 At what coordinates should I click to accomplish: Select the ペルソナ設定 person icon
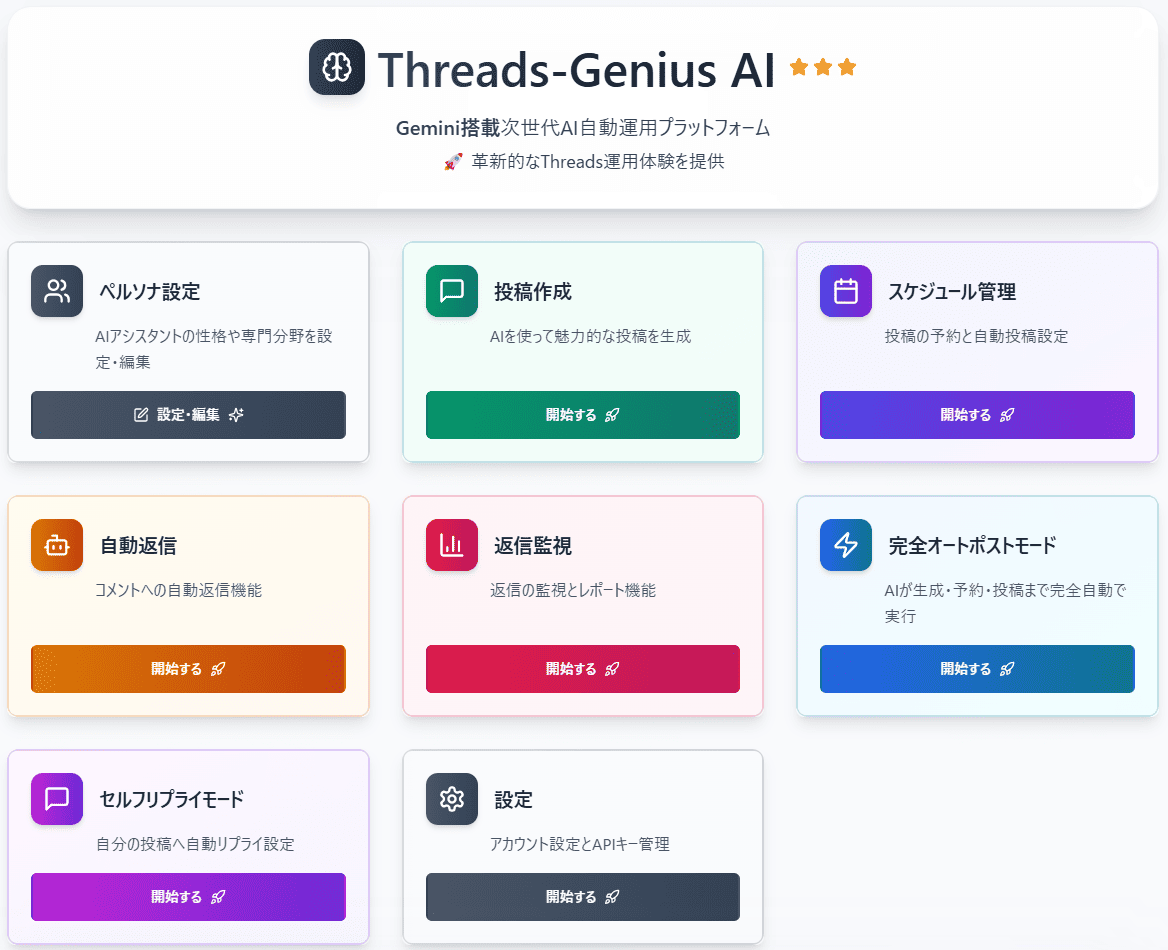(57, 291)
